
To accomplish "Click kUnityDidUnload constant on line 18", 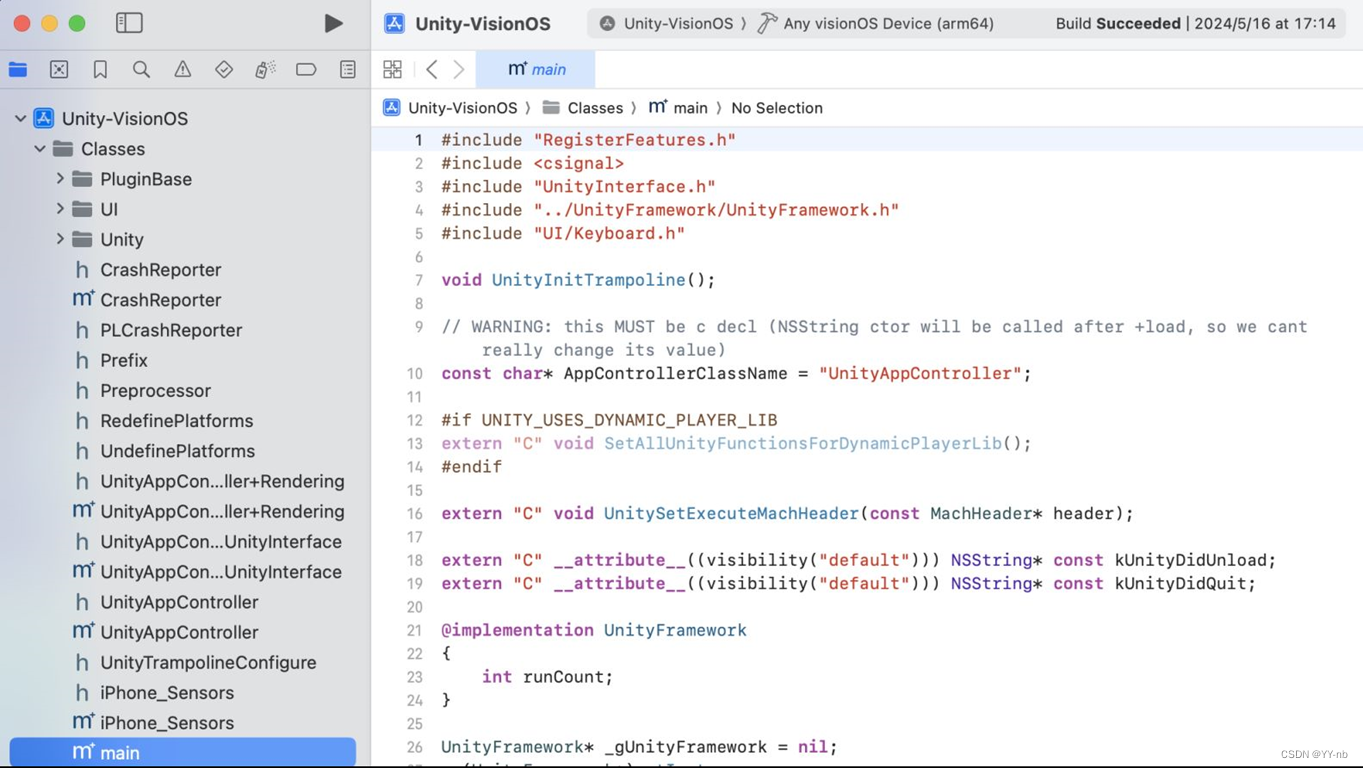I will click(x=1190, y=560).
